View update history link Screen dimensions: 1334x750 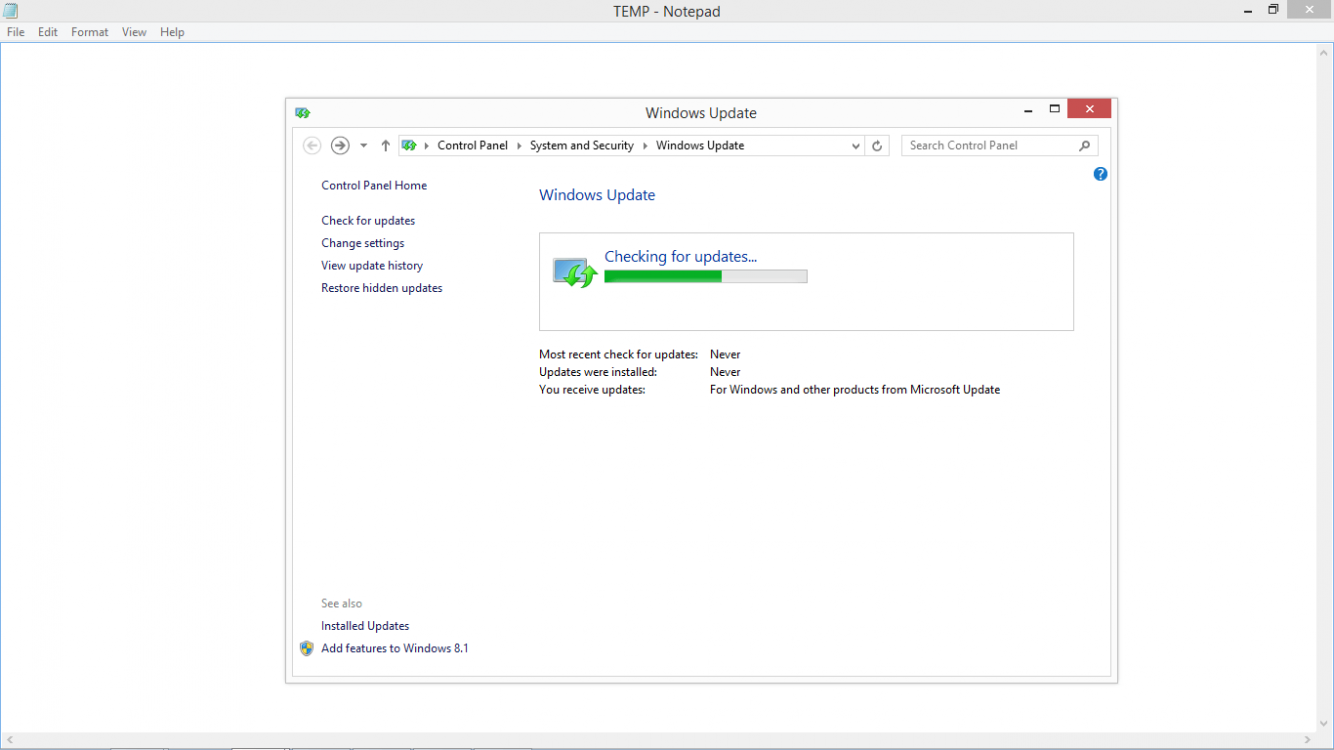[372, 266]
